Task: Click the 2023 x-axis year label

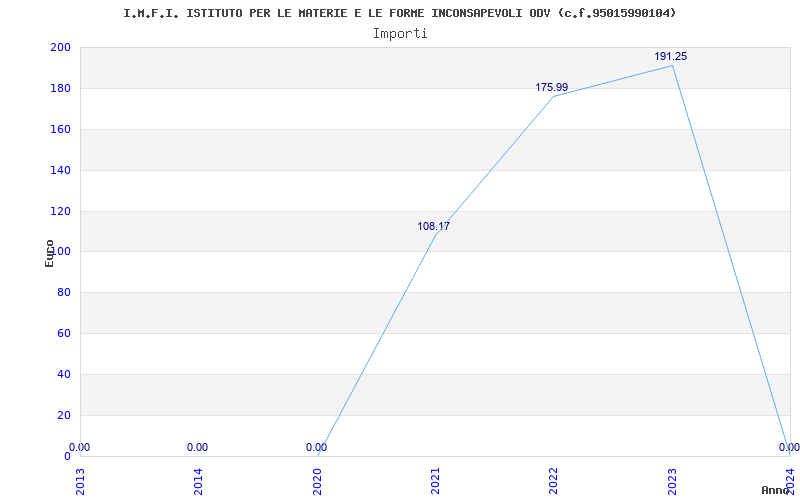Action: 672,482
